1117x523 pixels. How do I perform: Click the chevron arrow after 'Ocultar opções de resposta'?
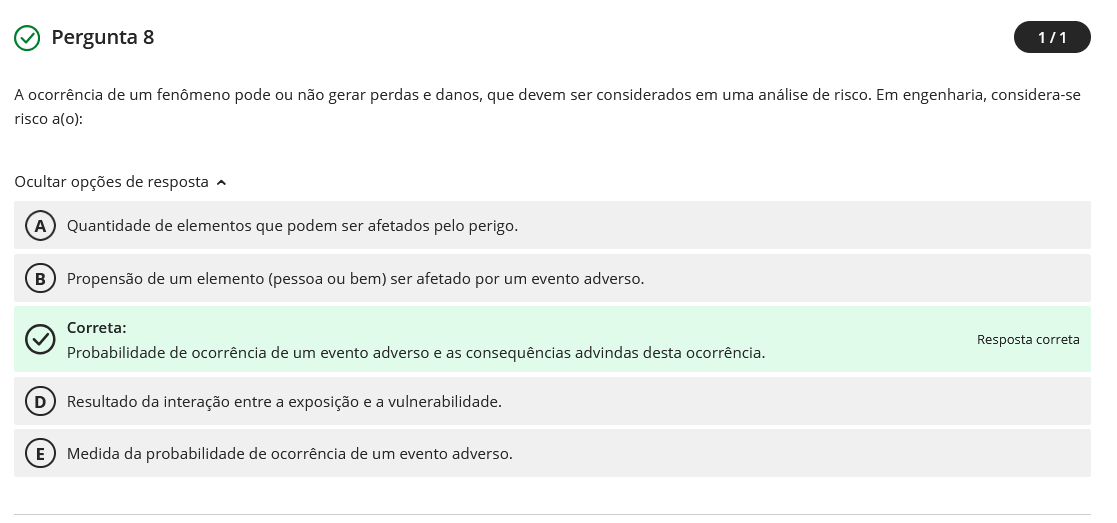(x=221, y=183)
